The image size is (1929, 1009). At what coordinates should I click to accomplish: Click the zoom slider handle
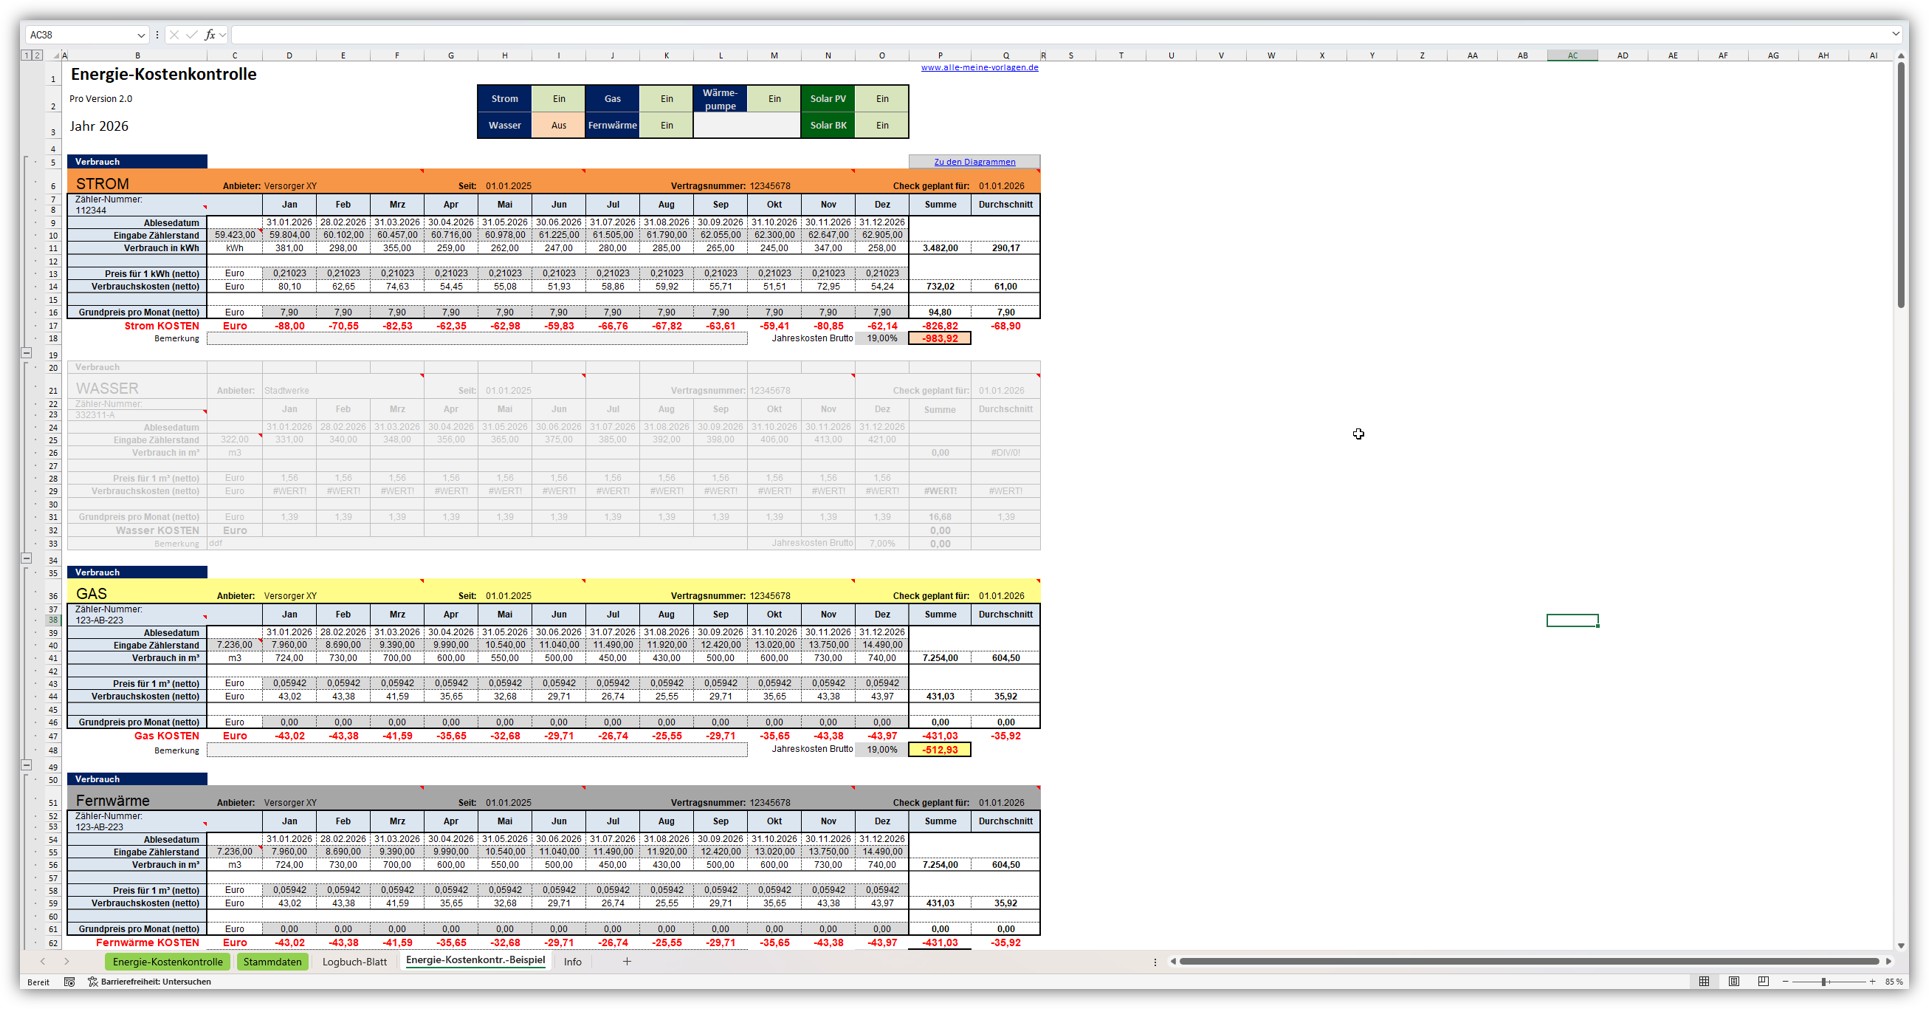1825,982
